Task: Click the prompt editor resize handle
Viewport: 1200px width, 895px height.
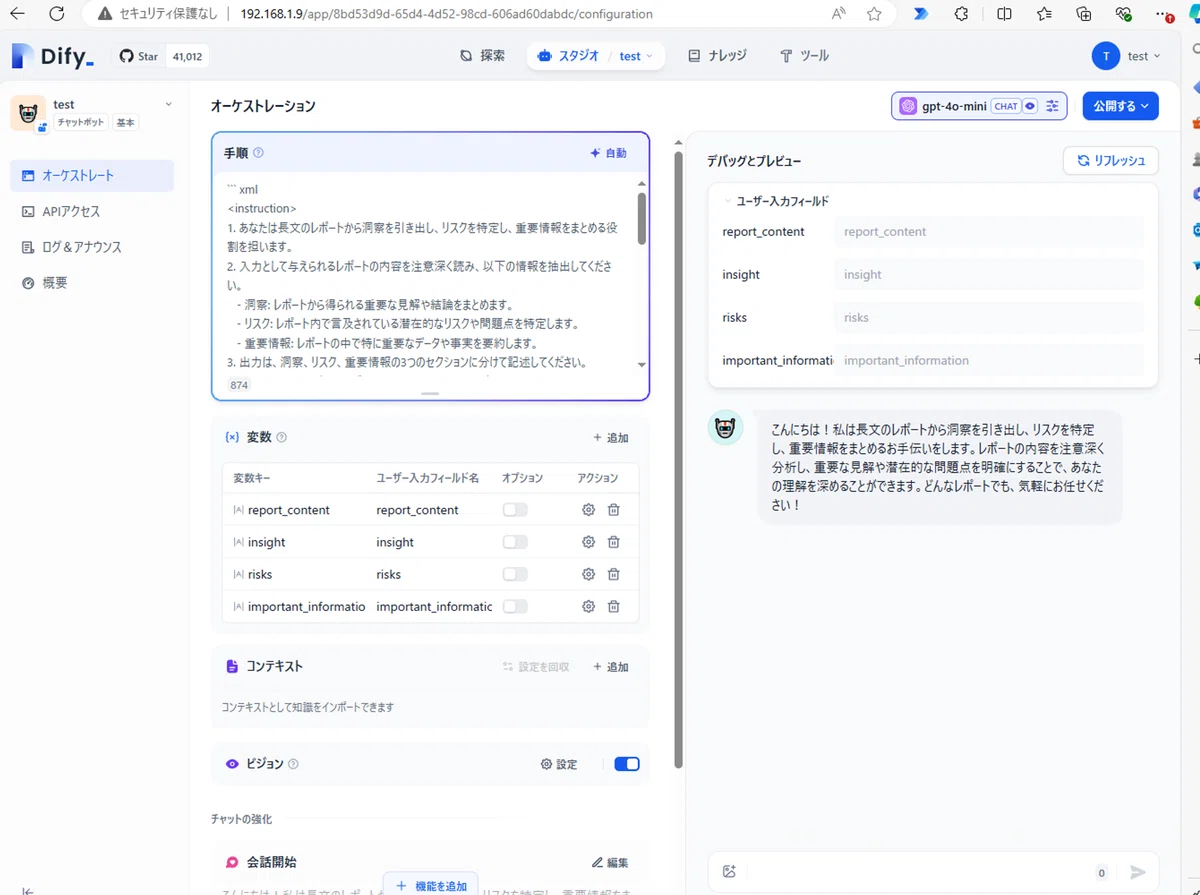Action: tap(430, 394)
